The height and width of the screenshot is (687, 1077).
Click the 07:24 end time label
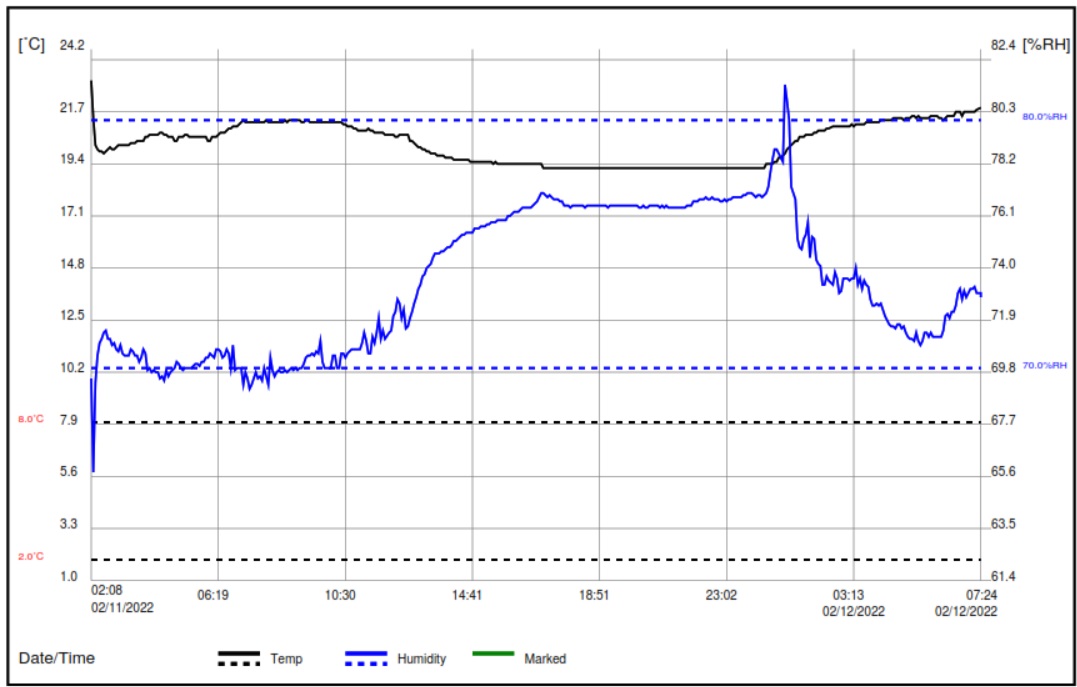[x=980, y=595]
